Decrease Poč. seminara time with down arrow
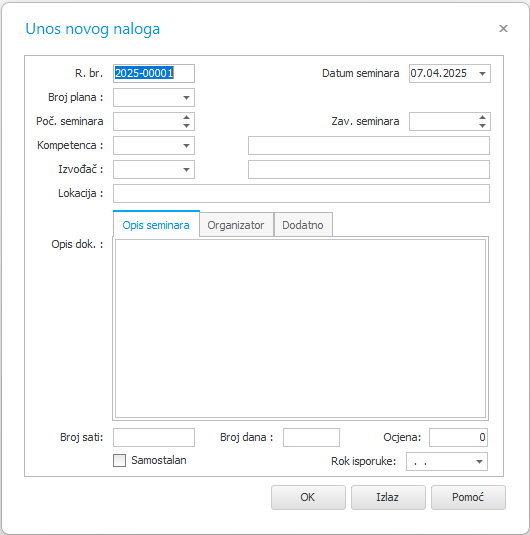The width and height of the screenshot is (530, 535). tap(186, 126)
